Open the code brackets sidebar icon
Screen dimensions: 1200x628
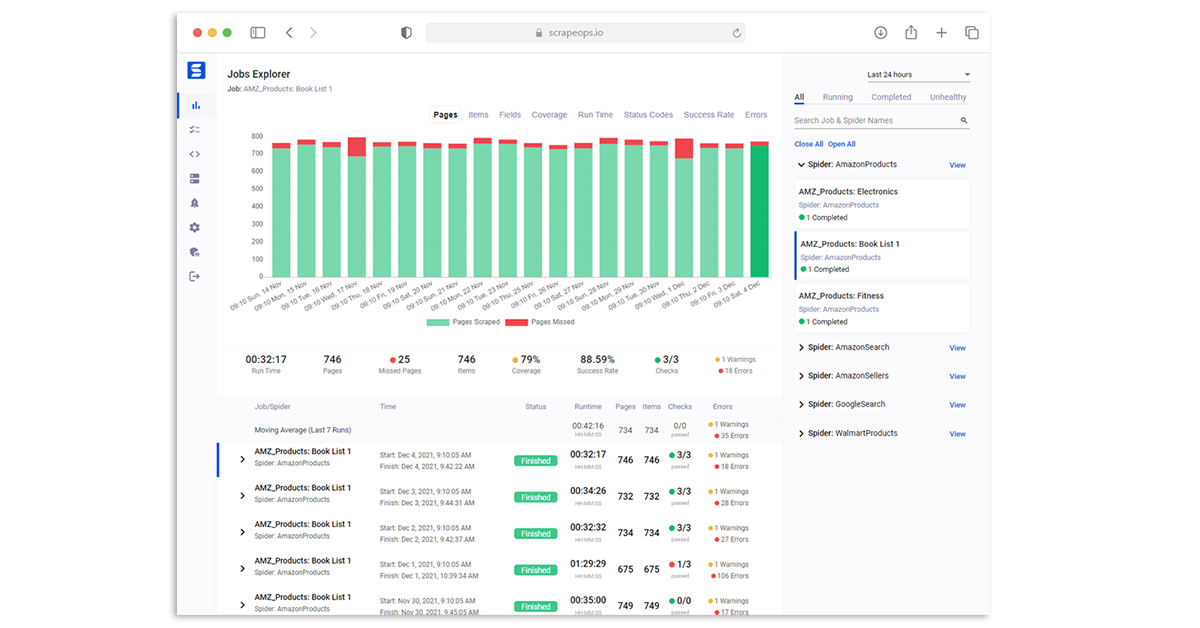(x=195, y=154)
